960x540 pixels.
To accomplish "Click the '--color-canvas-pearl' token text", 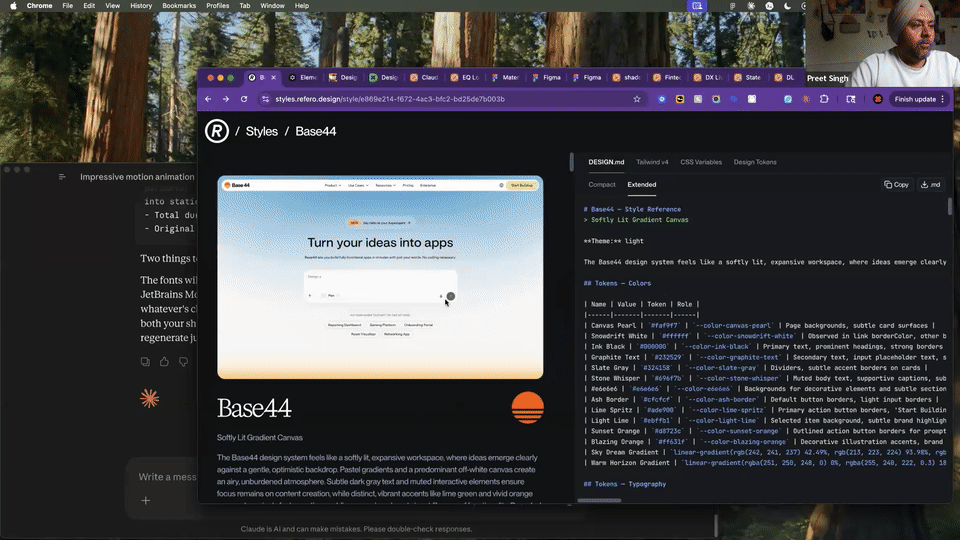I will (733, 326).
